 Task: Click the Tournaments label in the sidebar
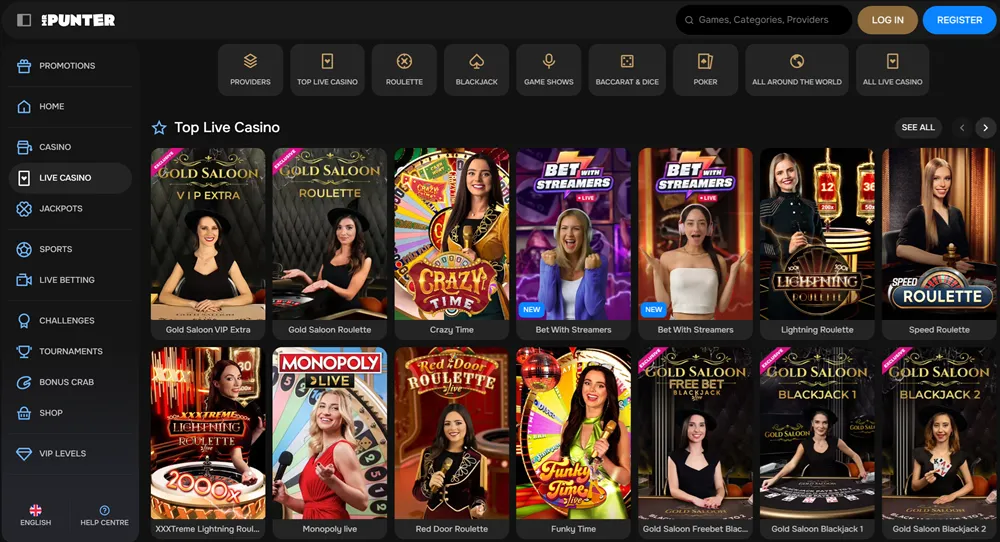(x=71, y=351)
